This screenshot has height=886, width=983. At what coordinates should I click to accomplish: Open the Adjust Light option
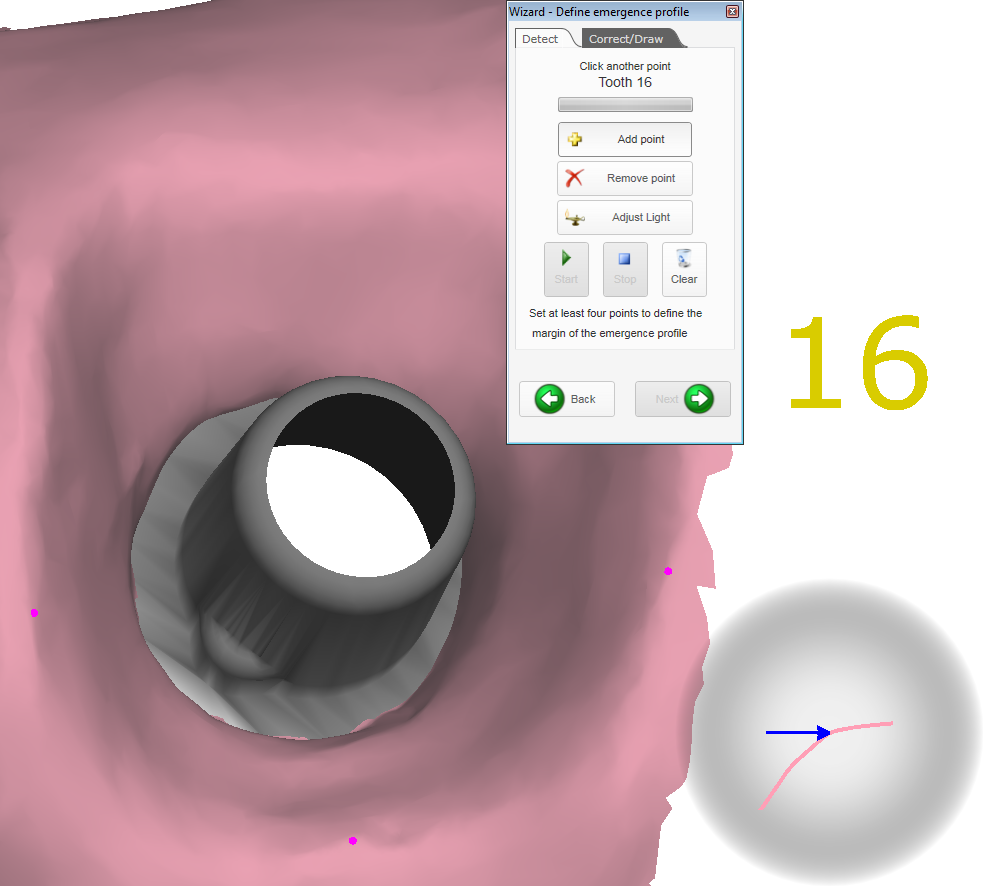(624, 217)
